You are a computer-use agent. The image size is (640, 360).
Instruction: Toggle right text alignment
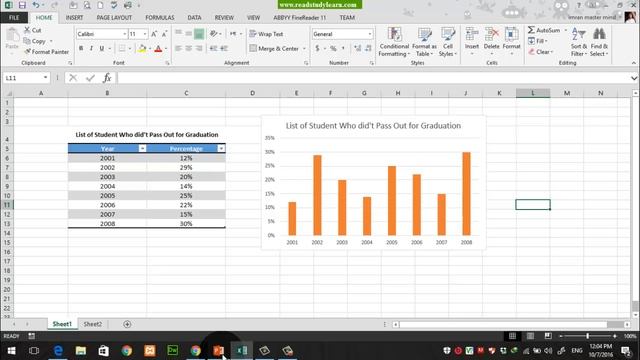click(x=199, y=49)
